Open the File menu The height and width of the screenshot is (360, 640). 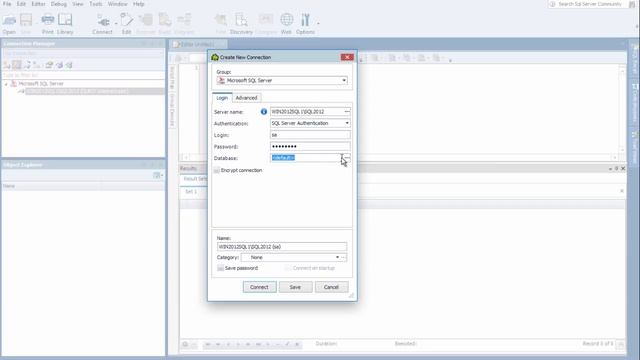7,4
